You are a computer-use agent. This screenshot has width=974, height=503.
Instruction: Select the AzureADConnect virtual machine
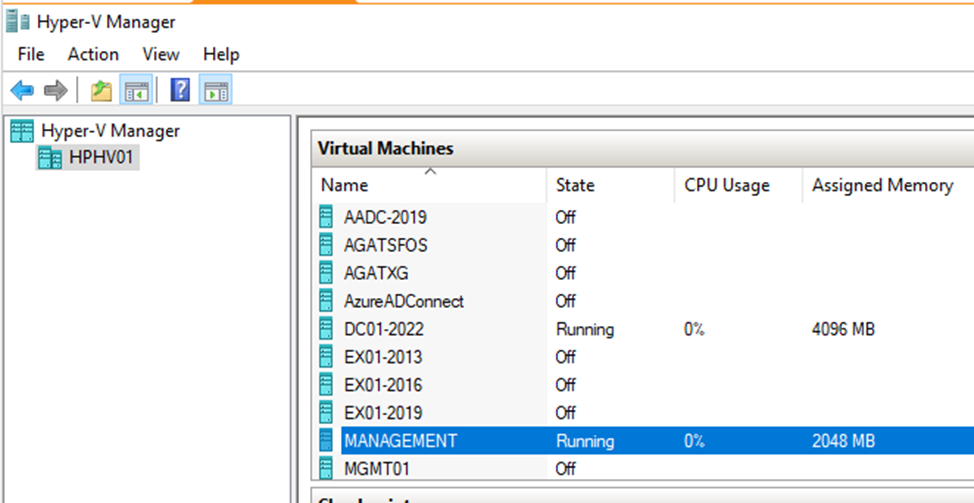tap(404, 301)
